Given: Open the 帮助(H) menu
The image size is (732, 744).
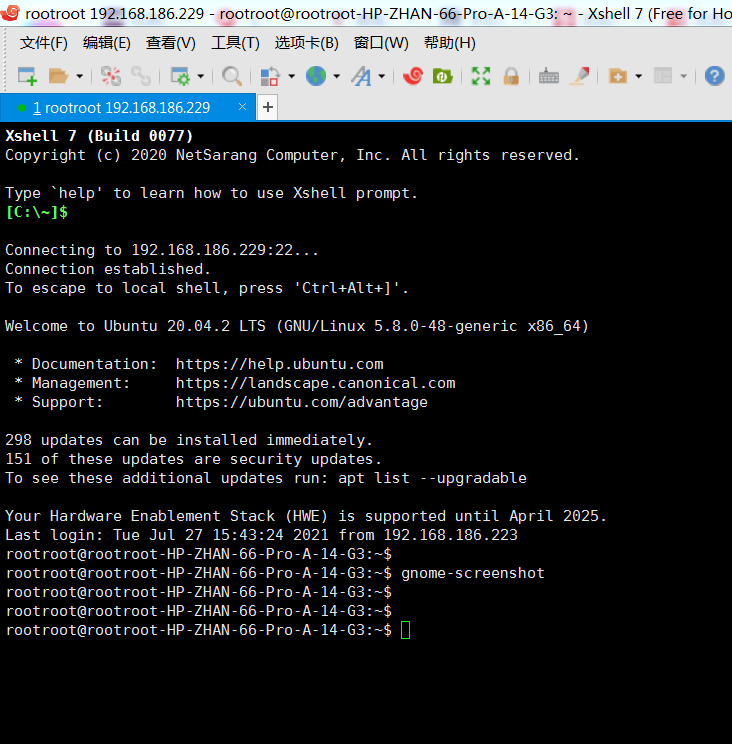Looking at the screenshot, I should [450, 43].
